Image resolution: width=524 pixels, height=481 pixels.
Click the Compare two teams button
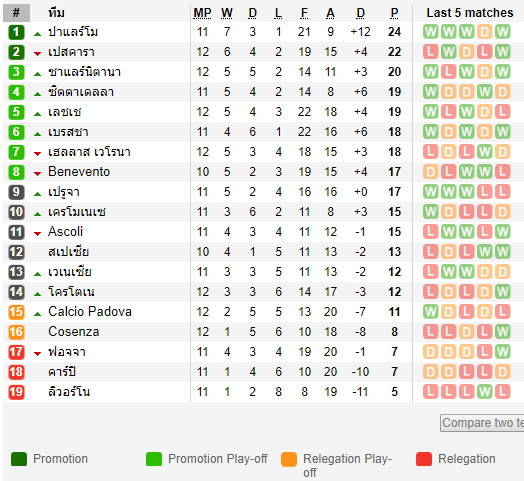pos(482,423)
